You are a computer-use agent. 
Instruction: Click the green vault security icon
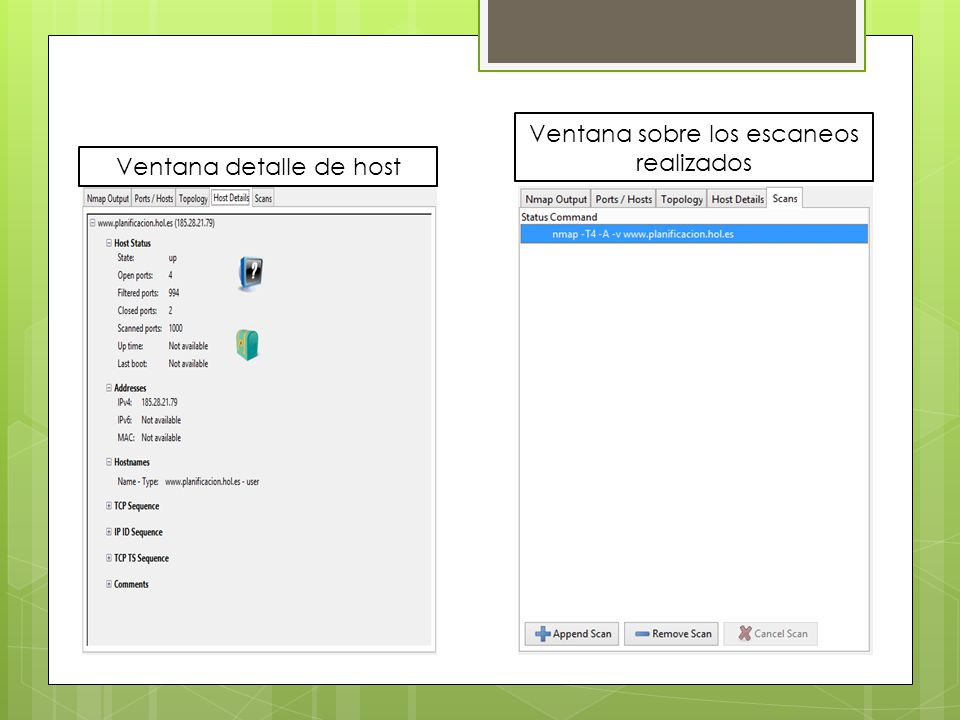tap(247, 345)
